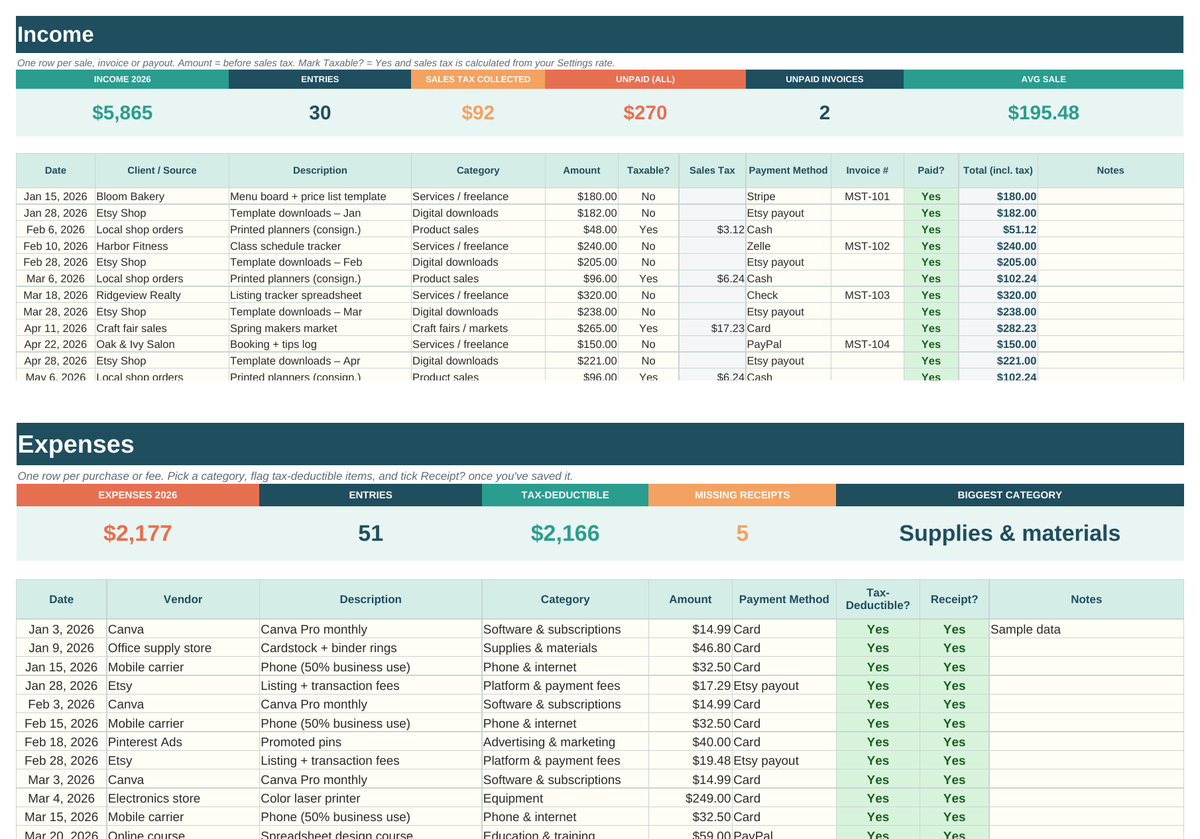
Task: Click the UNPAID INVOICES label
Action: pos(824,79)
